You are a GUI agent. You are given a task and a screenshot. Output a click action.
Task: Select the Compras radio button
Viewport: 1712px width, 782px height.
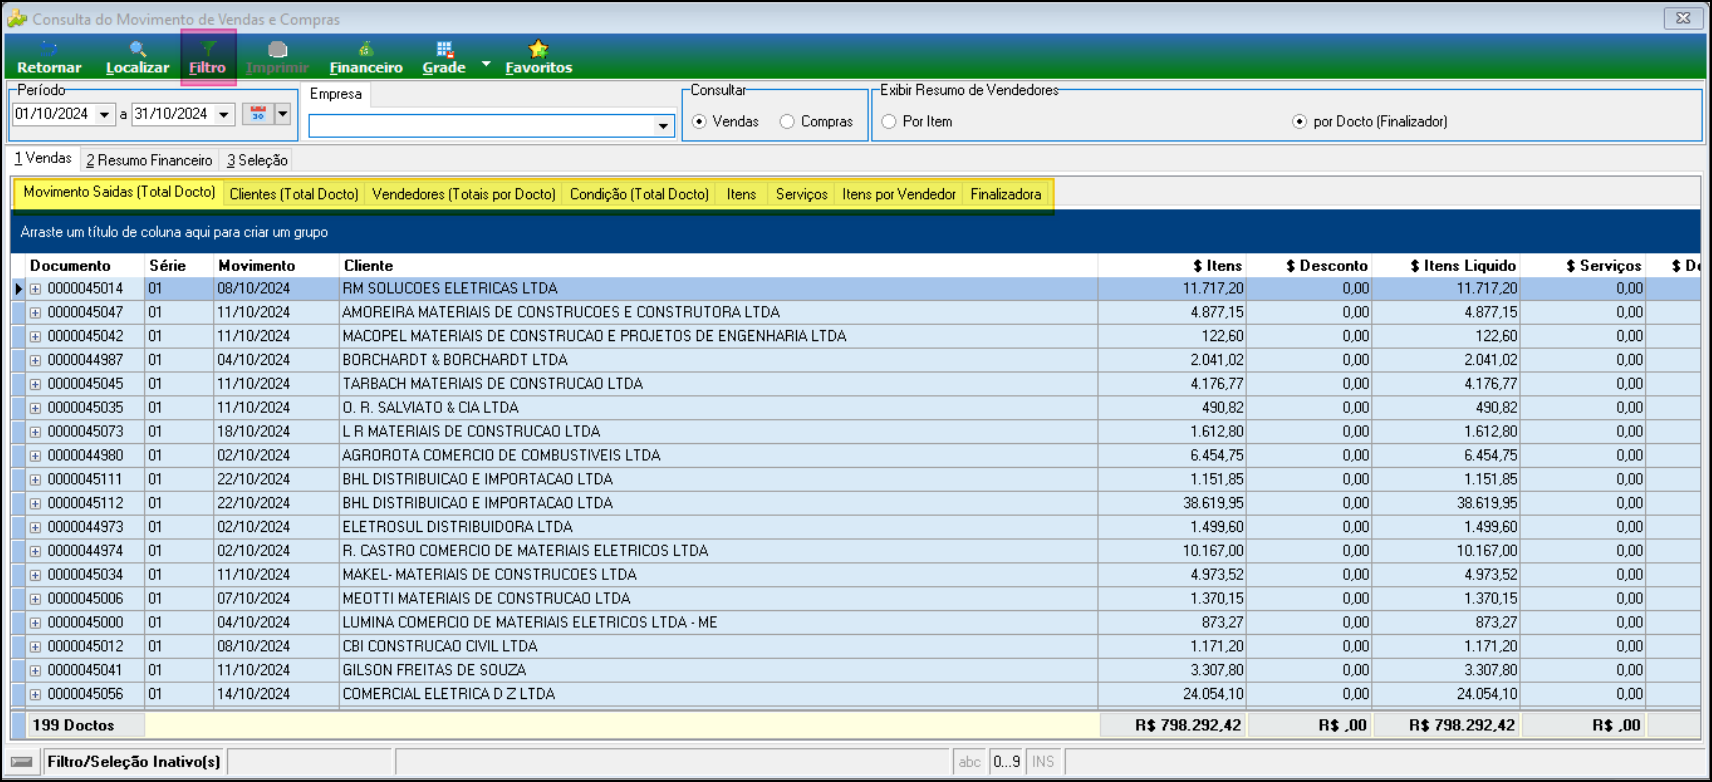[x=788, y=122]
